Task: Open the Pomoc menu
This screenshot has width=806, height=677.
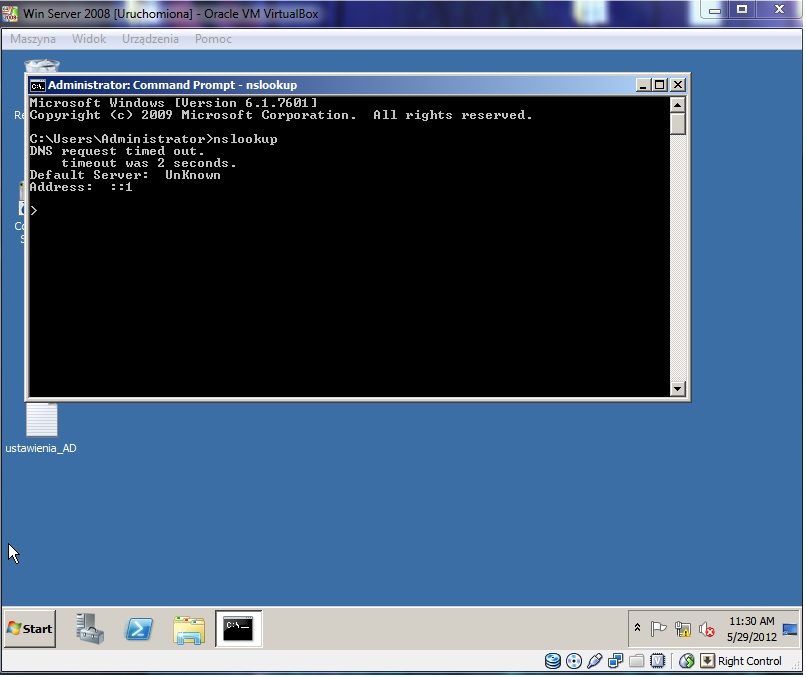Action: [x=213, y=39]
